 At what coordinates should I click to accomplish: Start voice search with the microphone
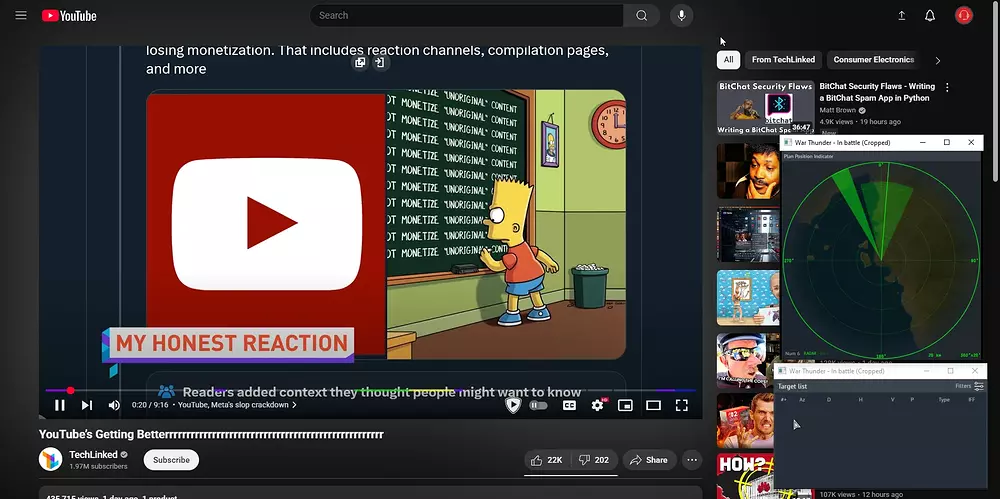coord(681,15)
